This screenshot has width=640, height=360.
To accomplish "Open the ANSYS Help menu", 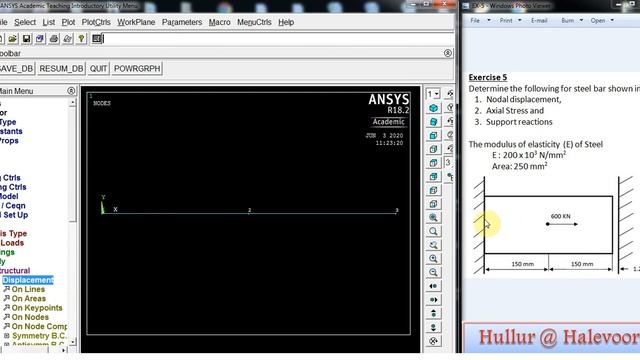I will (286, 22).
